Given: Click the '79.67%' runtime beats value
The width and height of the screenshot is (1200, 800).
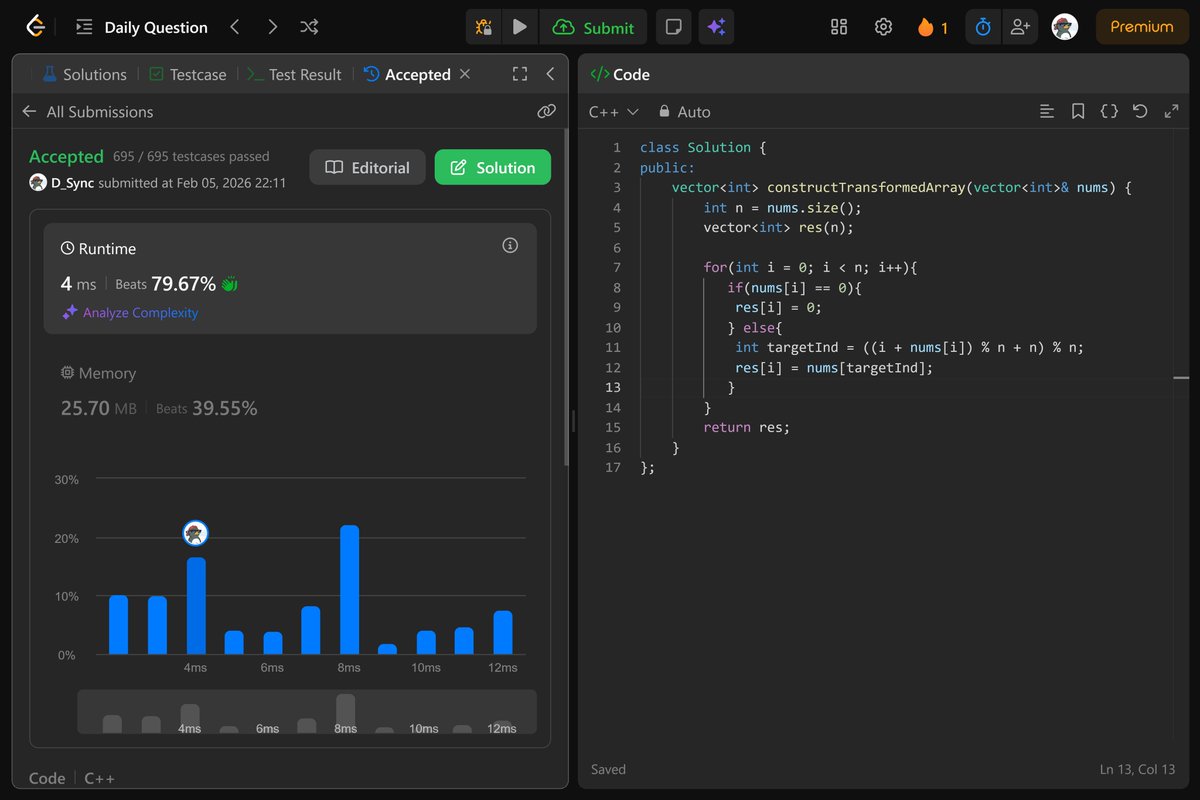Looking at the screenshot, I should click(183, 284).
